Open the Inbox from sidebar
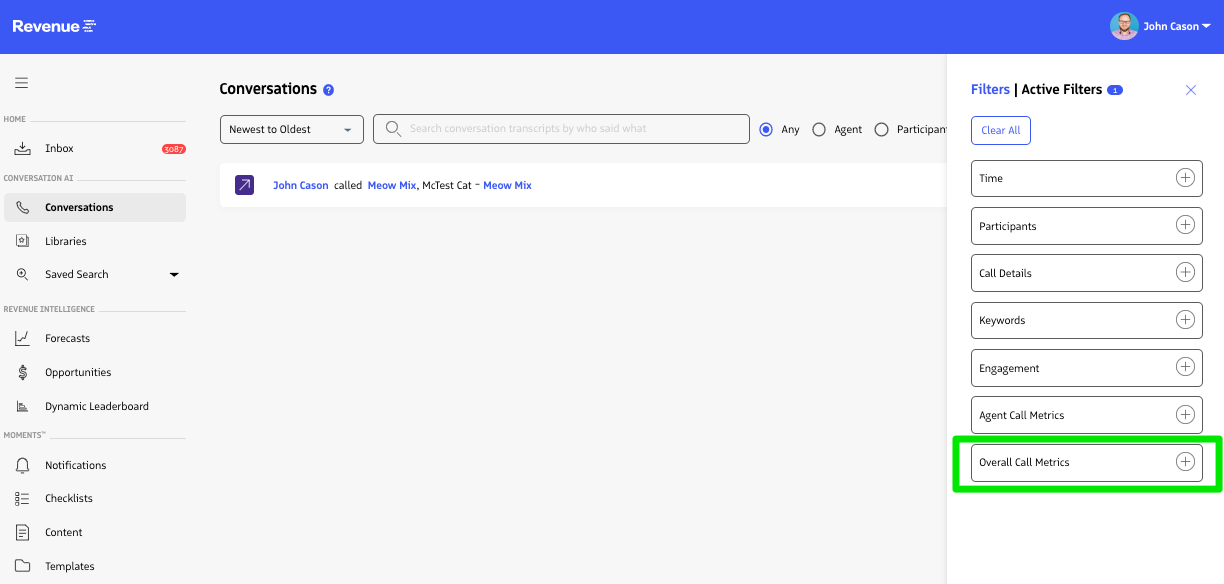Screen dimensions: 1224x584 59,148
